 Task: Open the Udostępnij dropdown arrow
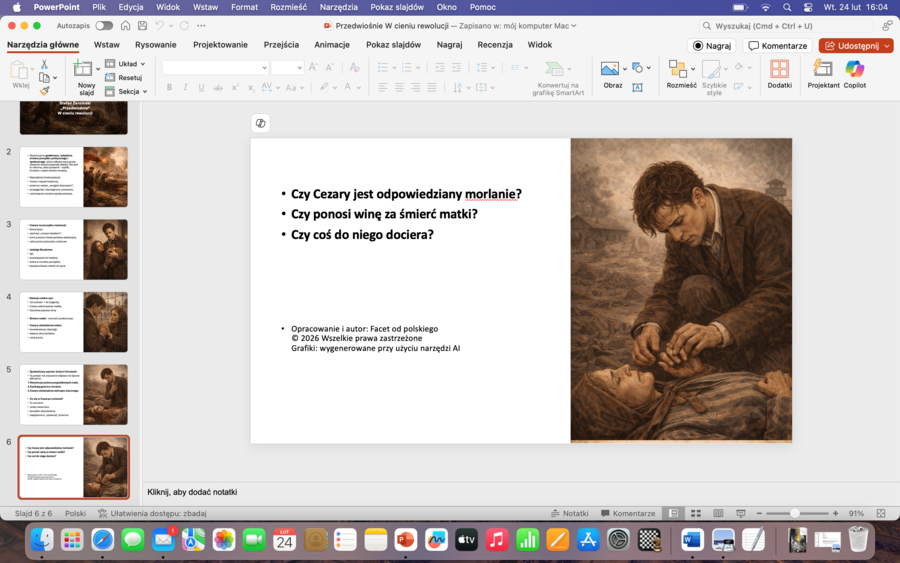[887, 46]
